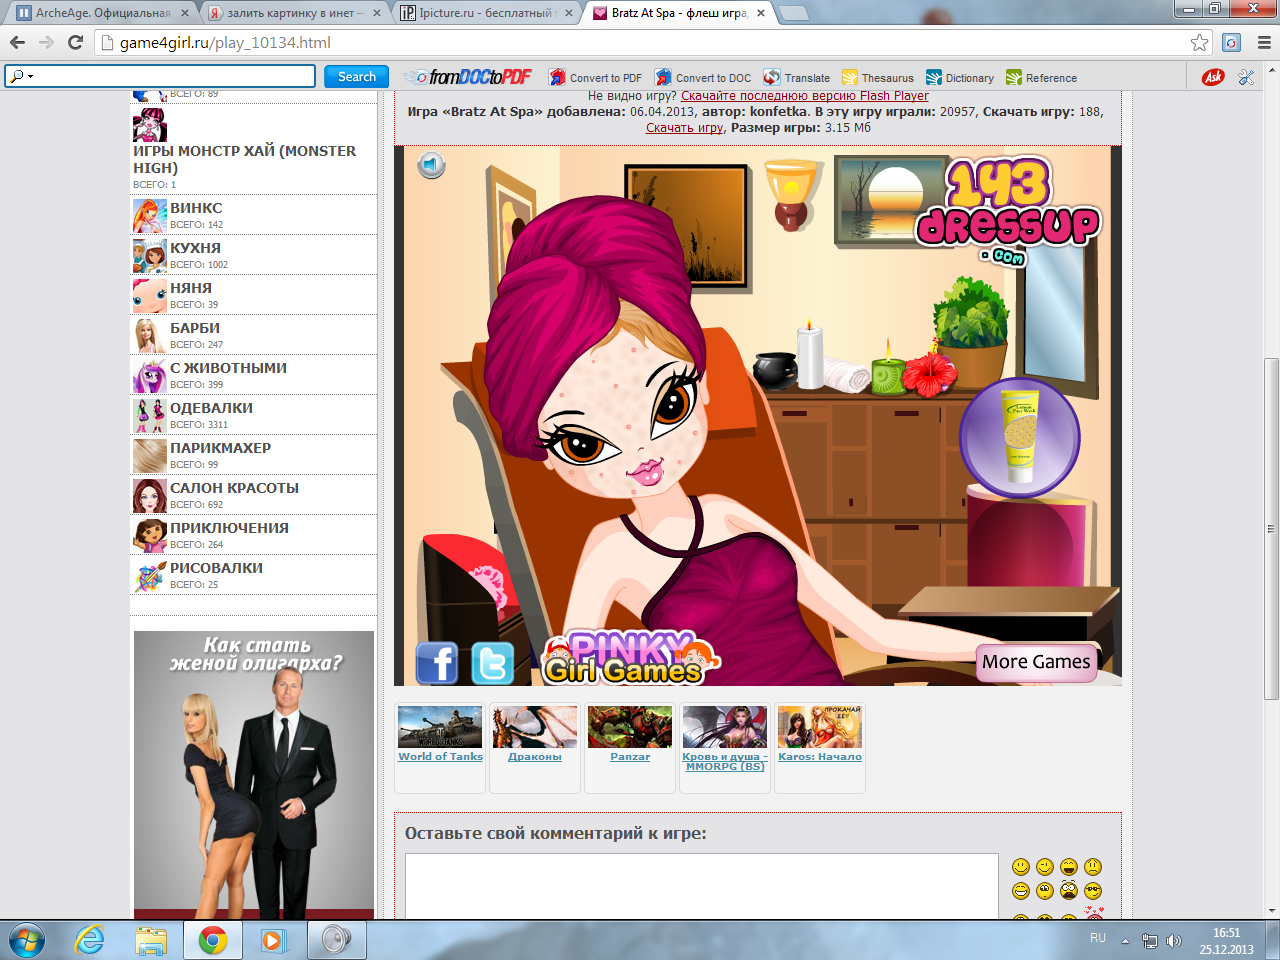This screenshot has width=1280, height=960.
Task: Click Convert to PDF toolbar button
Action: click(x=595, y=77)
